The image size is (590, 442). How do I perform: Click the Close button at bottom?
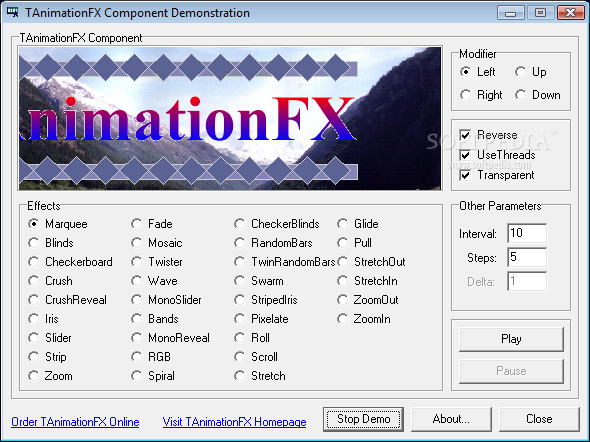click(x=539, y=419)
